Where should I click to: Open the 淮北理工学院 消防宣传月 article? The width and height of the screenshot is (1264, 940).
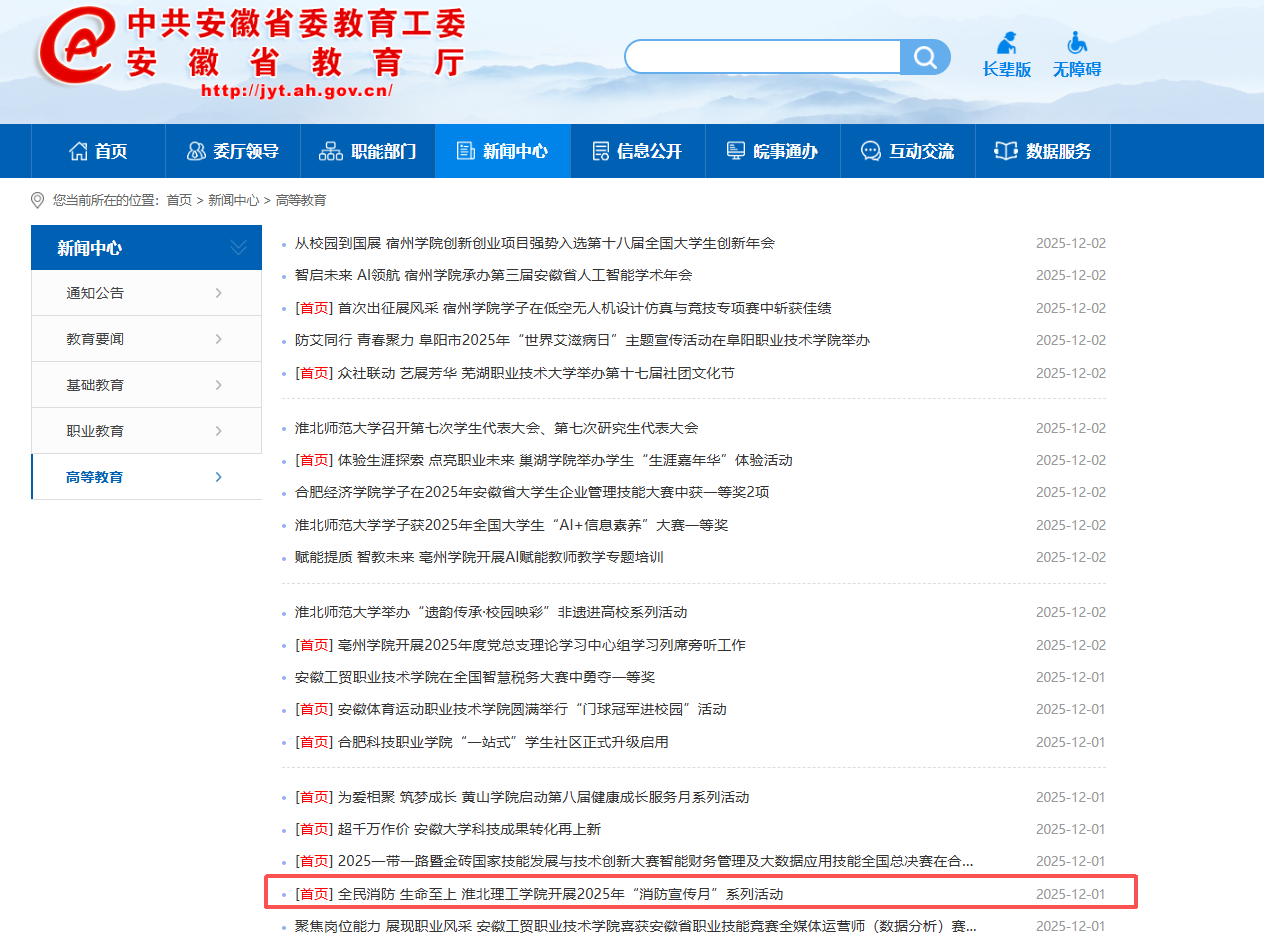560,894
